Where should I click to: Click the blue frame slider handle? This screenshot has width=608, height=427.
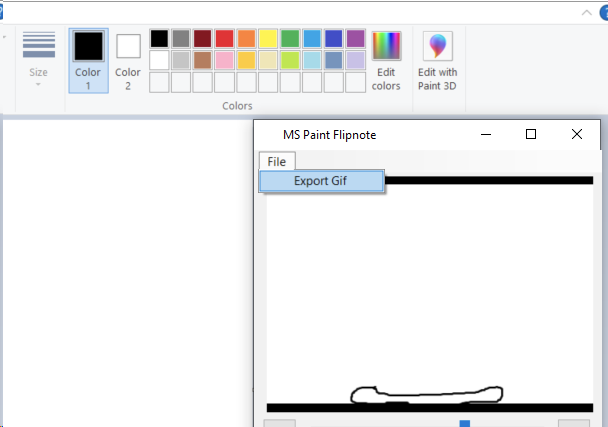click(x=465, y=423)
